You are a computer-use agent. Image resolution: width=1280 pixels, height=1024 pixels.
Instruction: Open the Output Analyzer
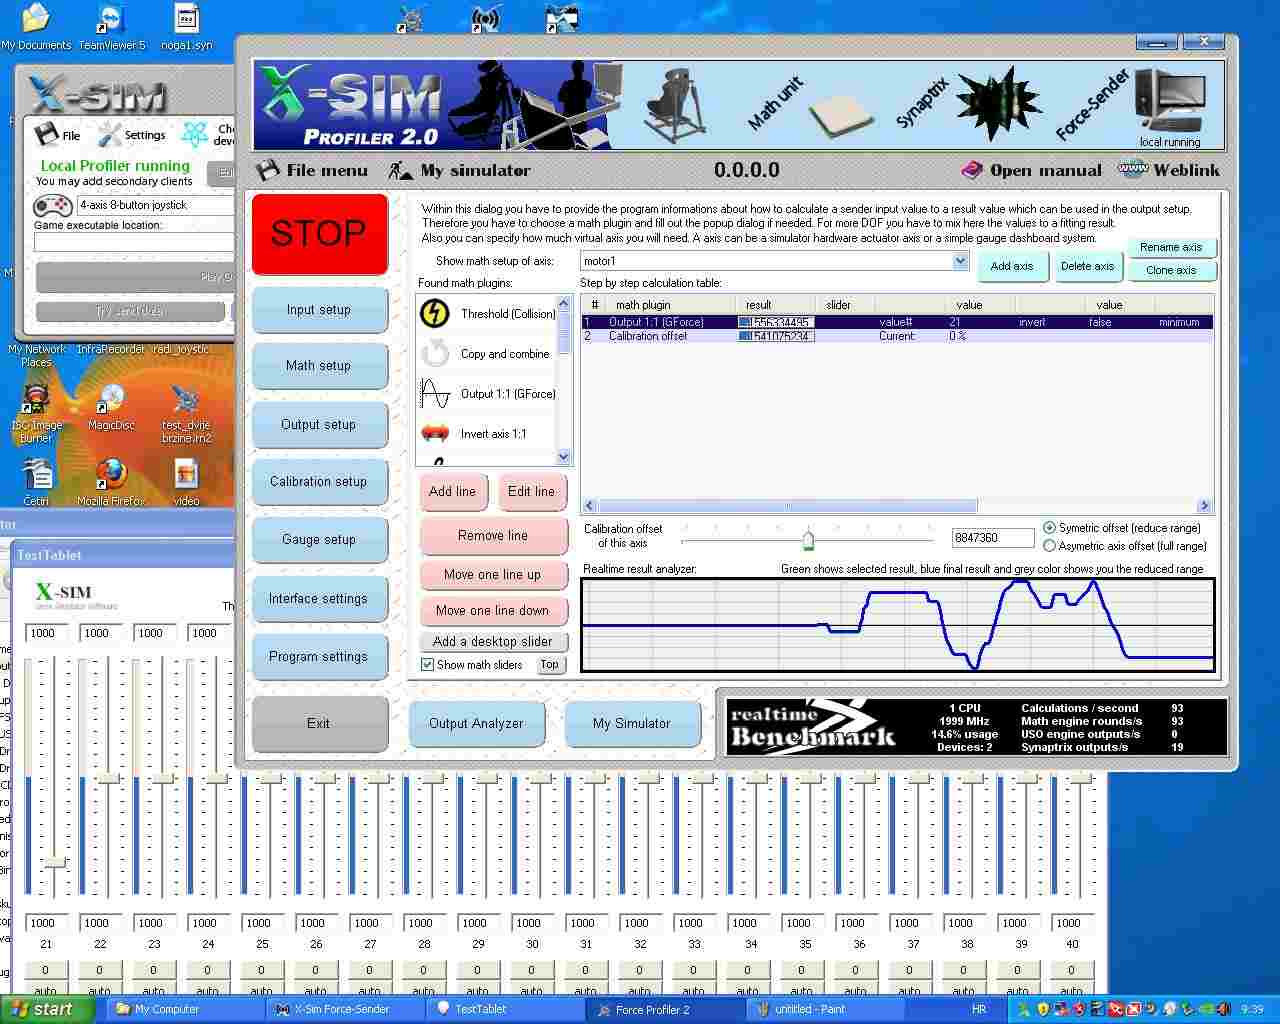(477, 724)
